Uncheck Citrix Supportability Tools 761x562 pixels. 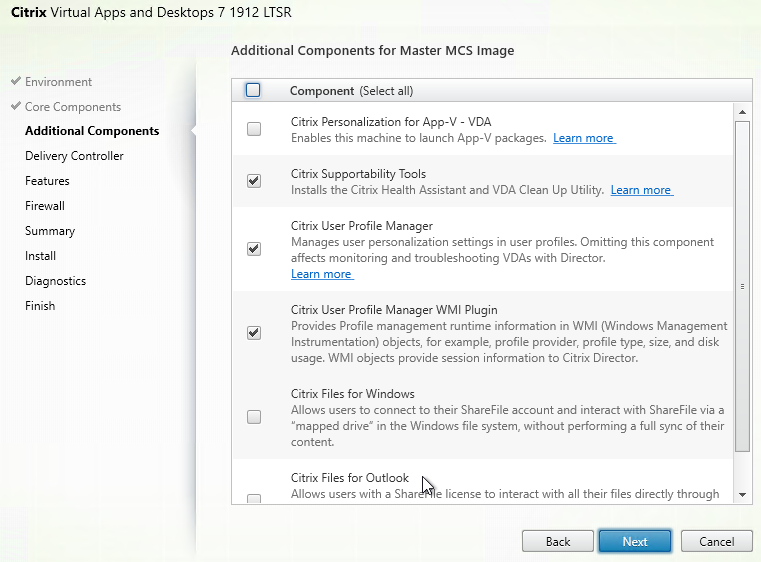pyautogui.click(x=254, y=181)
